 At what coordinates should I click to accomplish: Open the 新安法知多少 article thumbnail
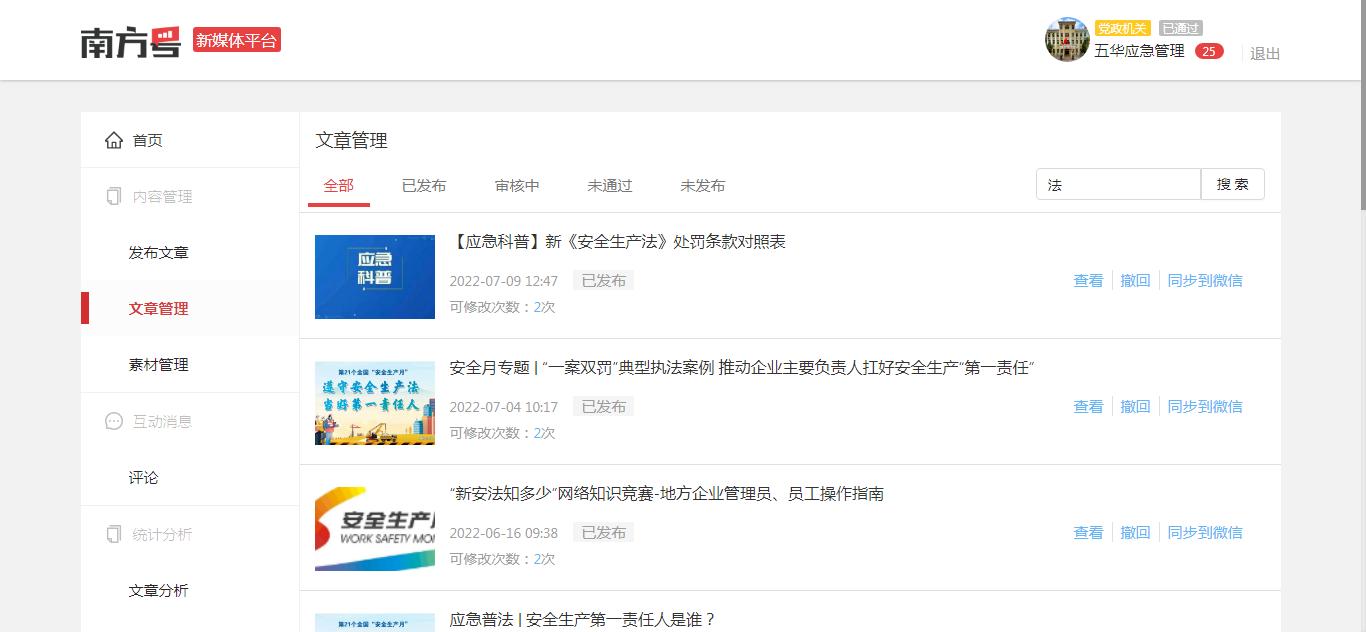[375, 529]
